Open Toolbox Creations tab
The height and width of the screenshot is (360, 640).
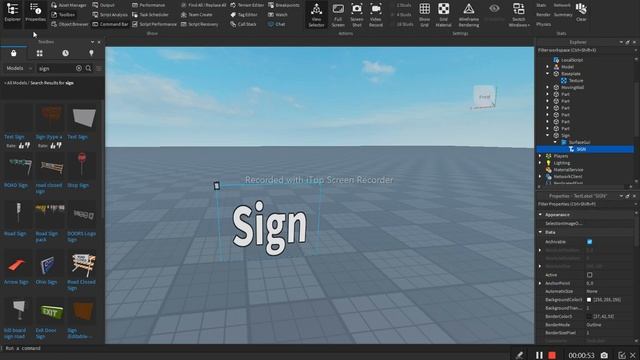[91, 53]
